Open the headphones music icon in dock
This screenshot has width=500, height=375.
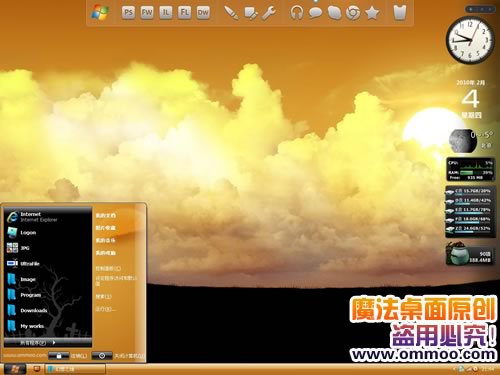(x=296, y=13)
